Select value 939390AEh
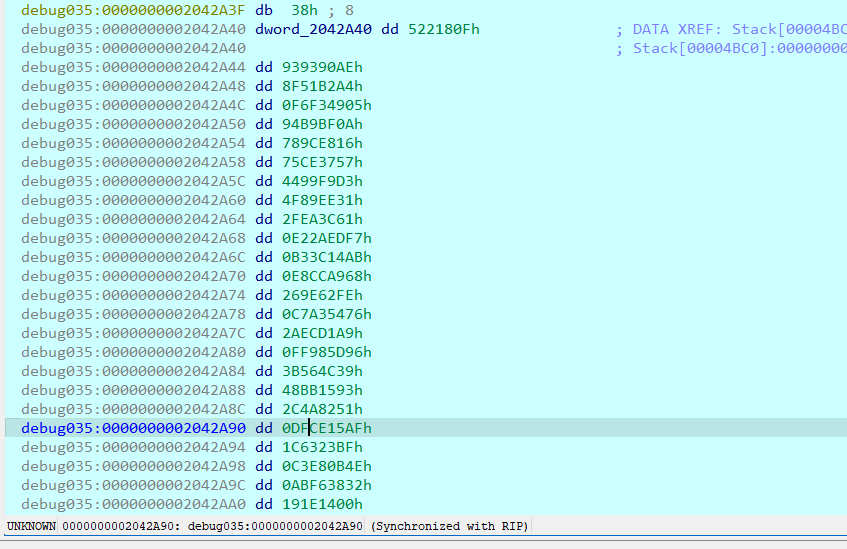 point(322,67)
